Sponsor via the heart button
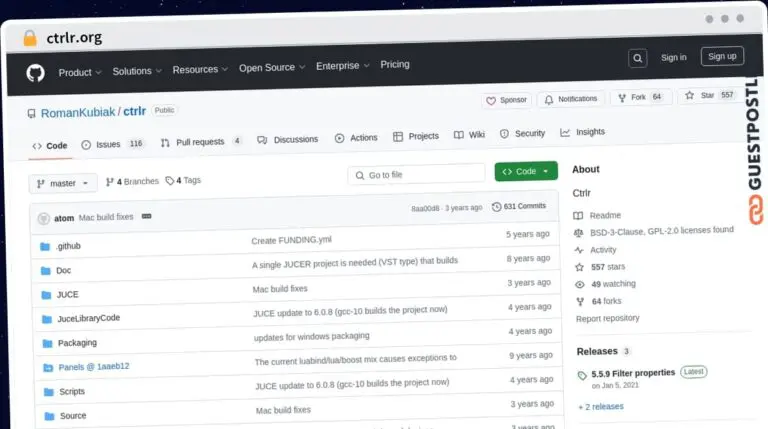Image resolution: width=768 pixels, height=429 pixels. [506, 100]
